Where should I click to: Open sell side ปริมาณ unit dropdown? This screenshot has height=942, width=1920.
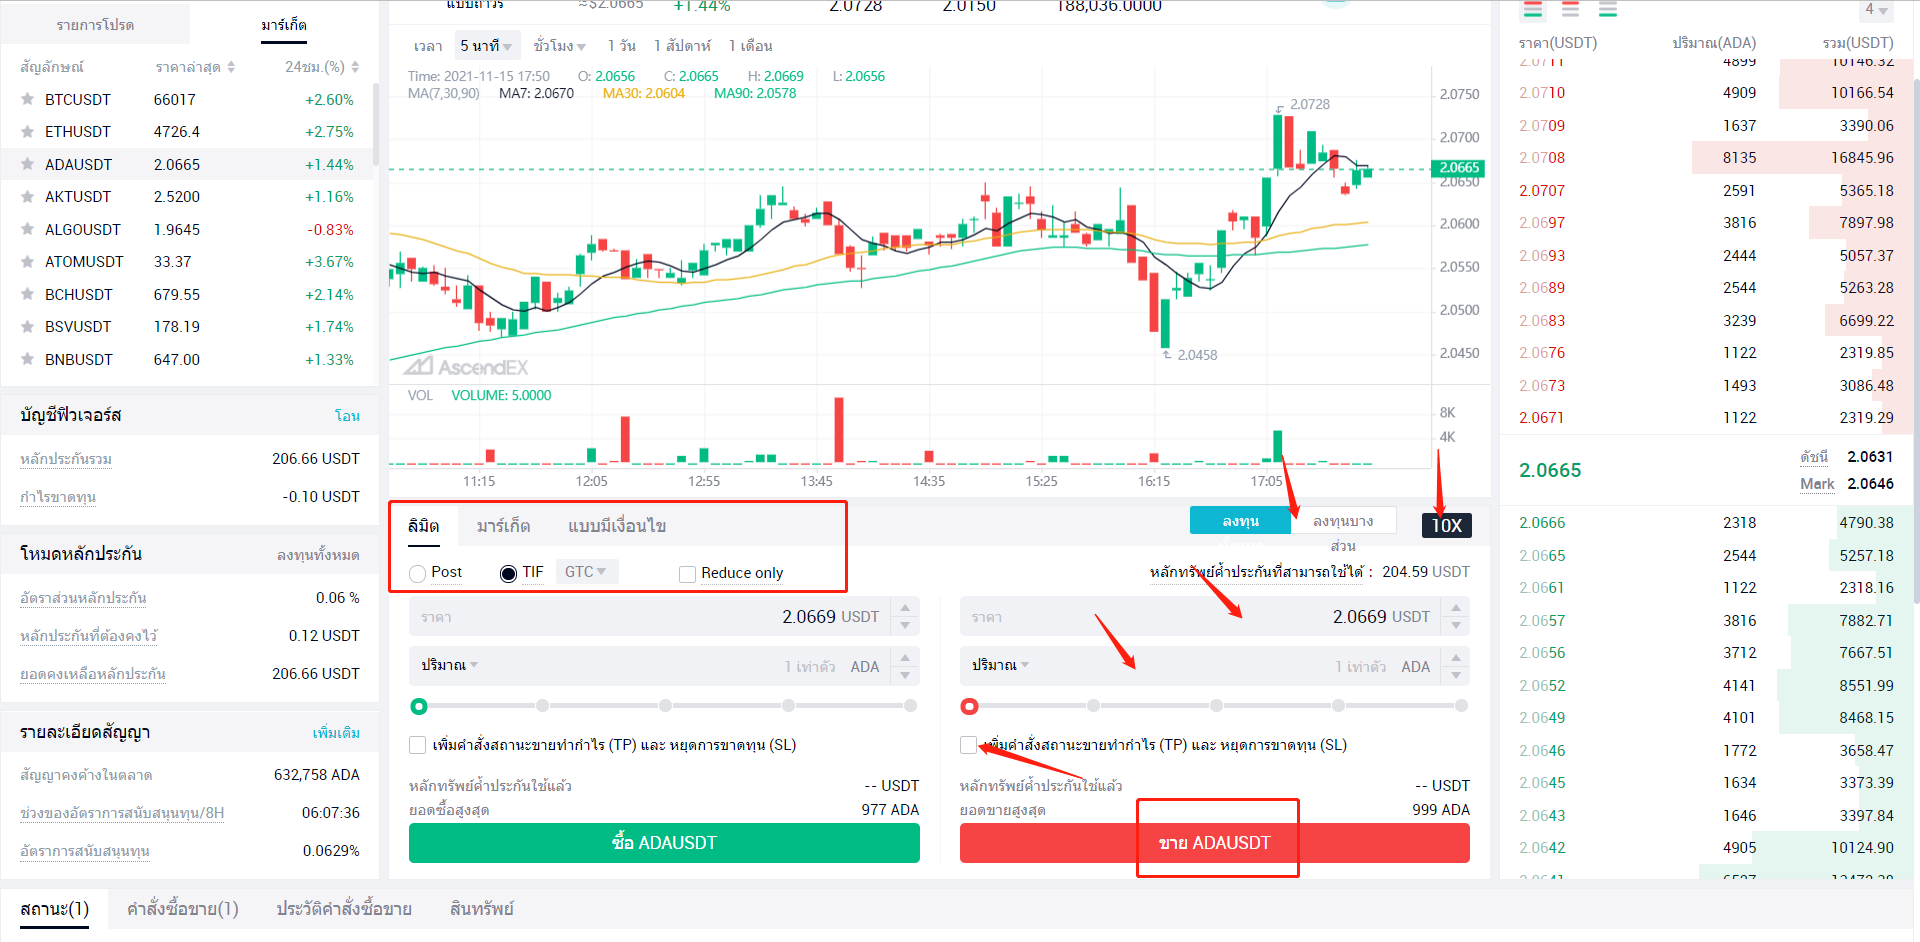(1001, 665)
